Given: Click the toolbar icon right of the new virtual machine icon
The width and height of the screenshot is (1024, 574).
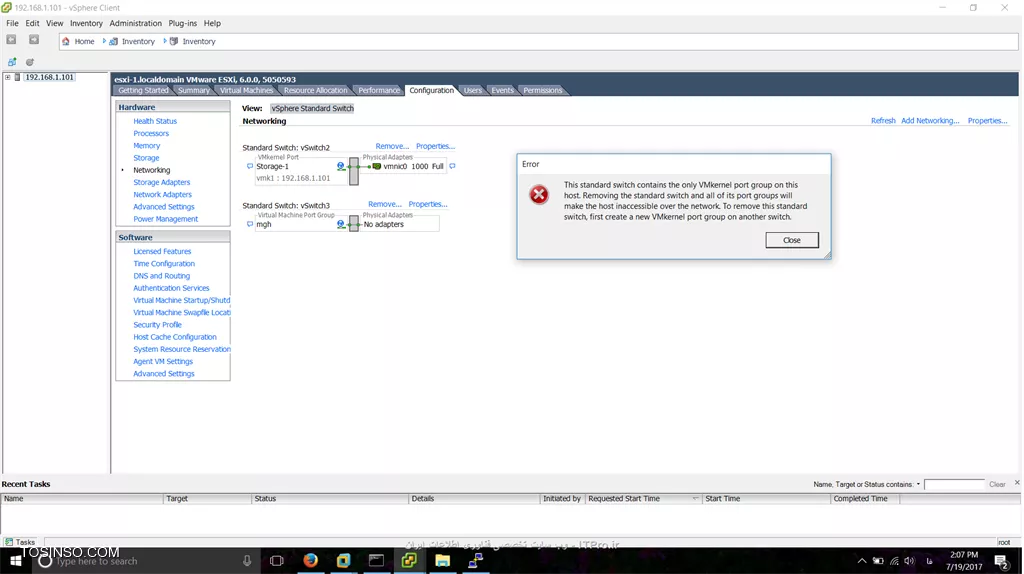Looking at the screenshot, I should 29,62.
